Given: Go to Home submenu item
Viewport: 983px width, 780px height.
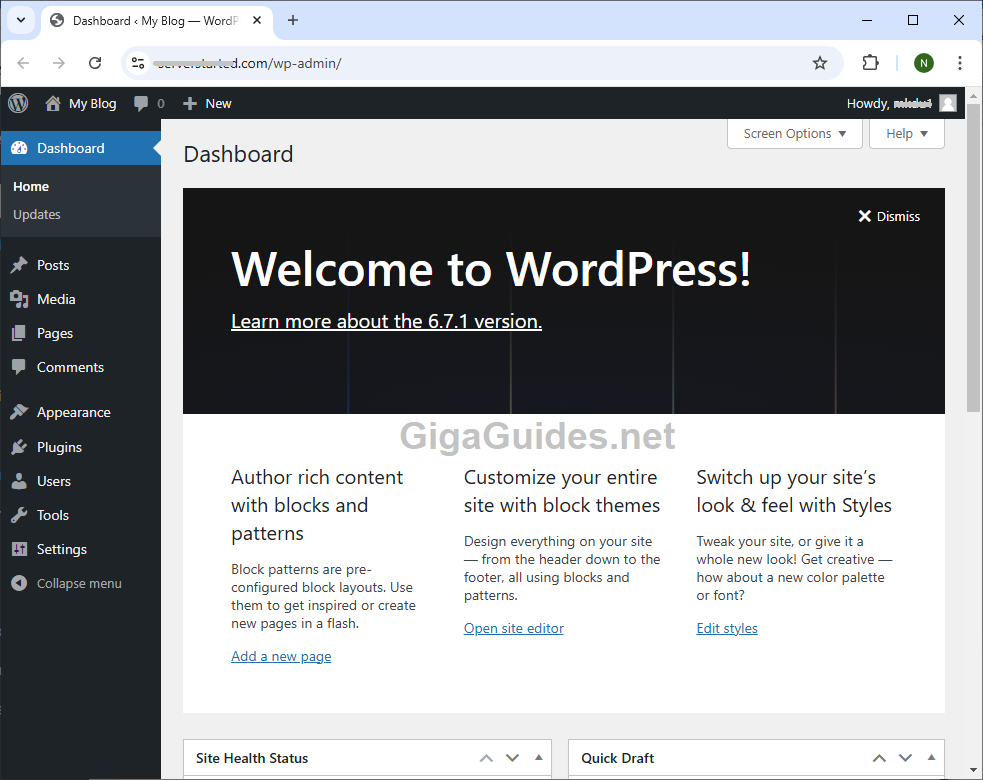Looking at the screenshot, I should [31, 186].
